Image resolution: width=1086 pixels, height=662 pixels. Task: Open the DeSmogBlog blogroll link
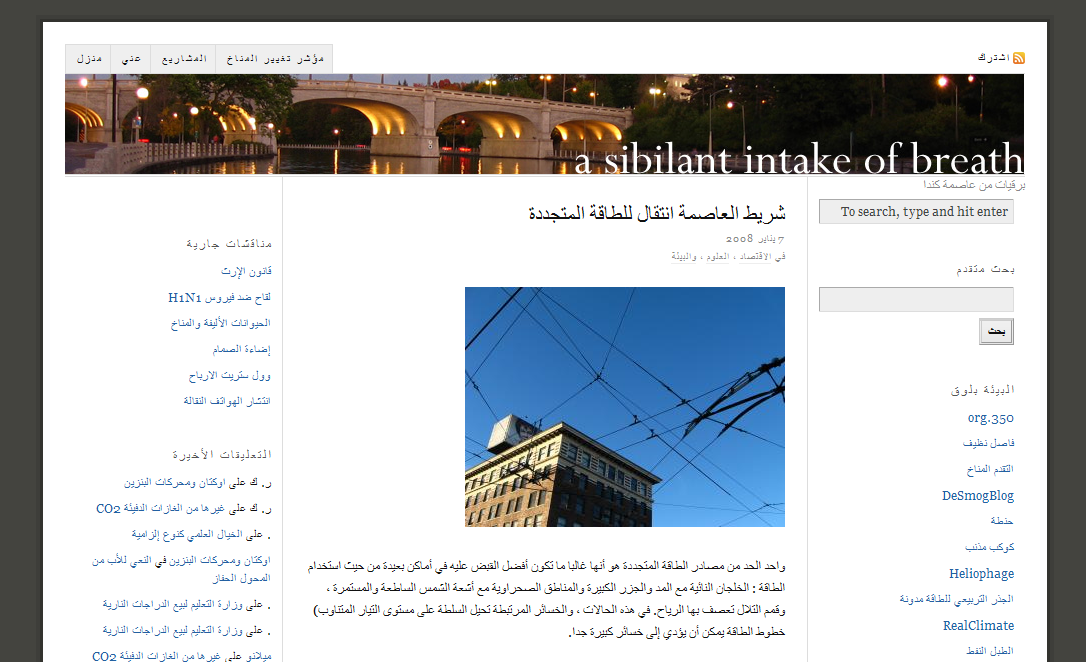(977, 495)
